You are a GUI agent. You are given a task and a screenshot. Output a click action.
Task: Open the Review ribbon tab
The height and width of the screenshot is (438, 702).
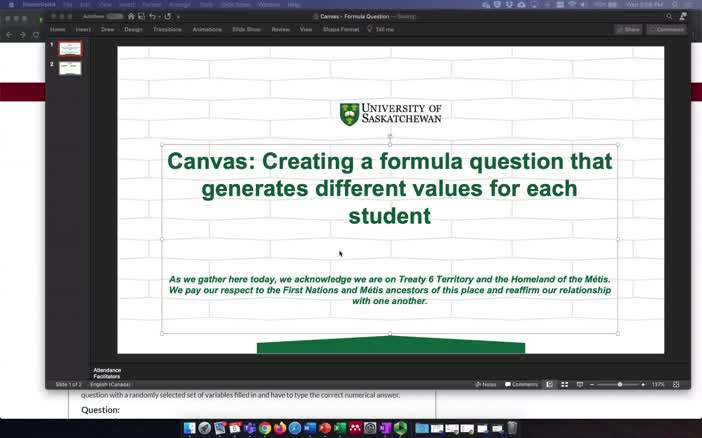[281, 30]
